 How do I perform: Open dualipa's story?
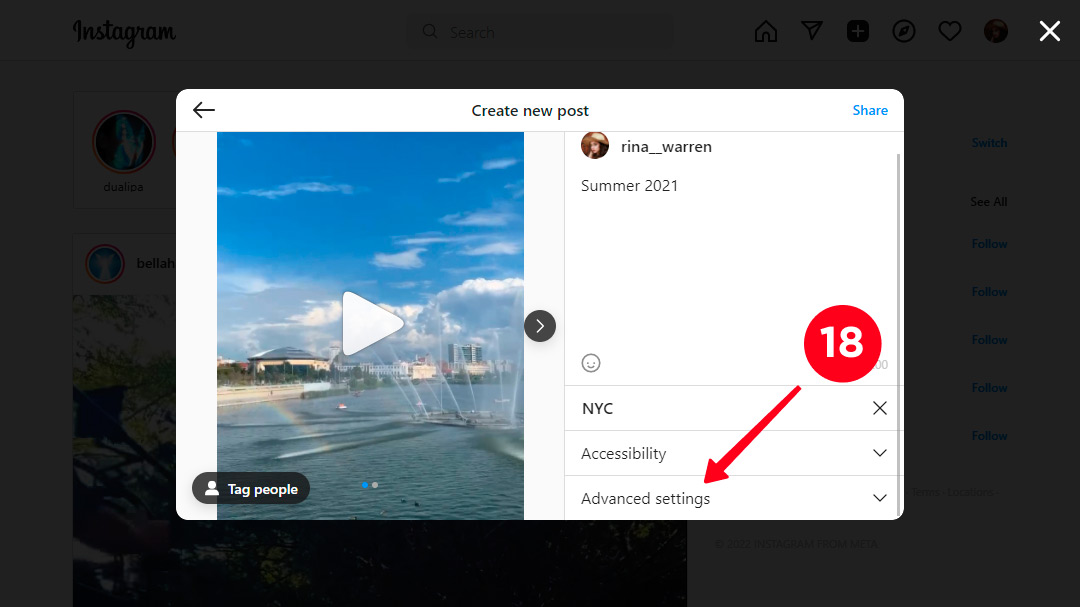[x=124, y=142]
